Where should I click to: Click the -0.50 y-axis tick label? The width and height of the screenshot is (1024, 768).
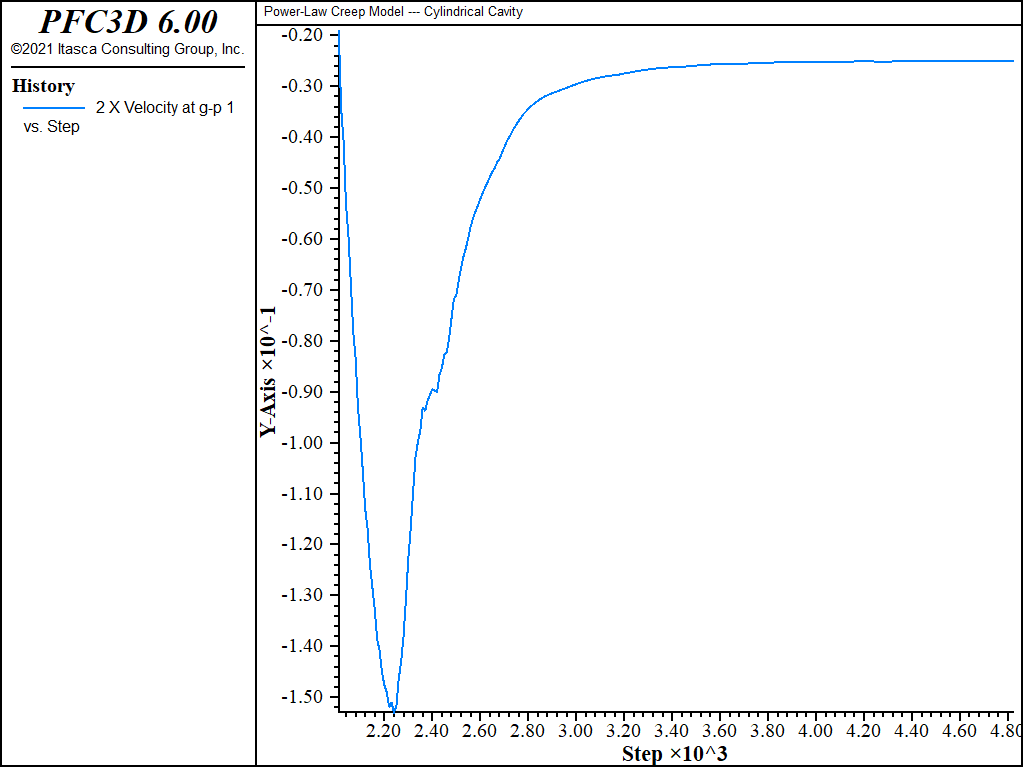(x=301, y=188)
